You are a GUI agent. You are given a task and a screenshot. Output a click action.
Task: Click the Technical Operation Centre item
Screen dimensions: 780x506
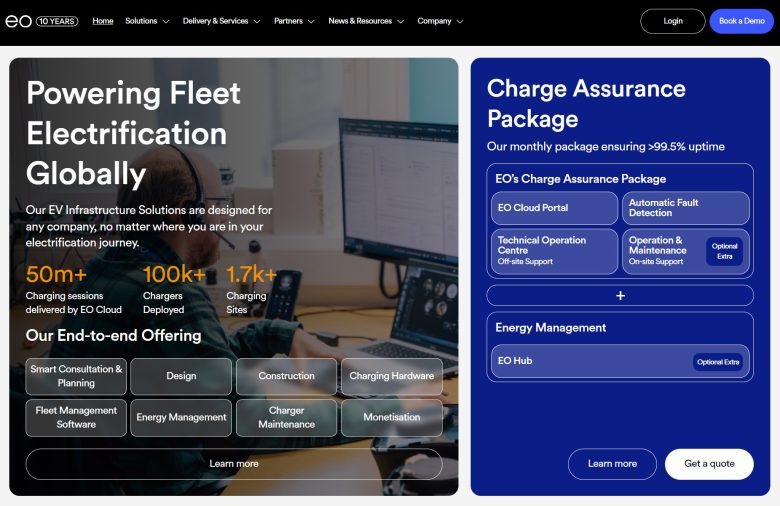(x=554, y=251)
